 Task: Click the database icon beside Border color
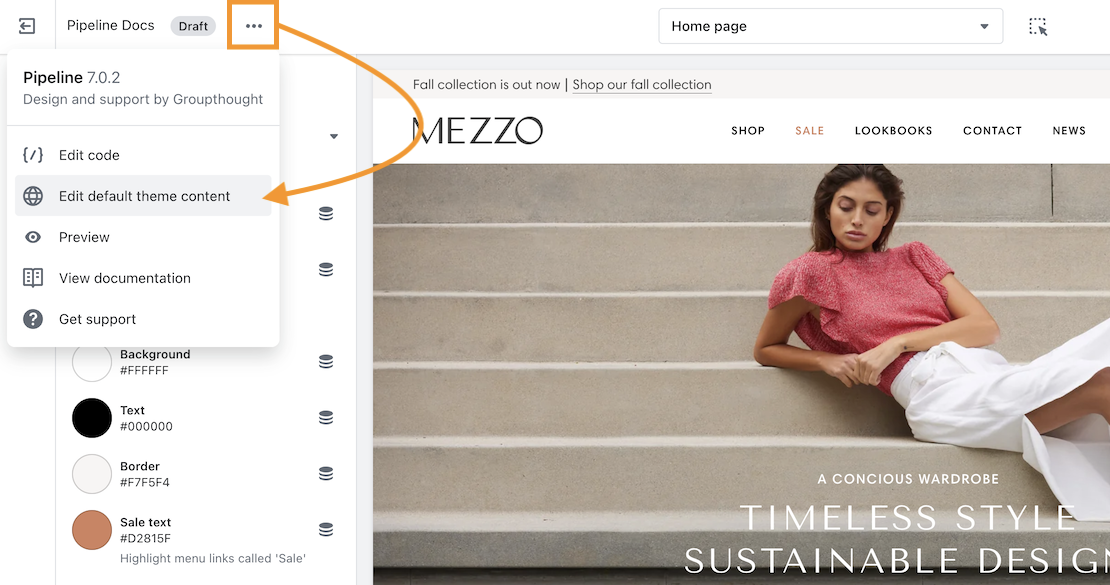pos(326,474)
